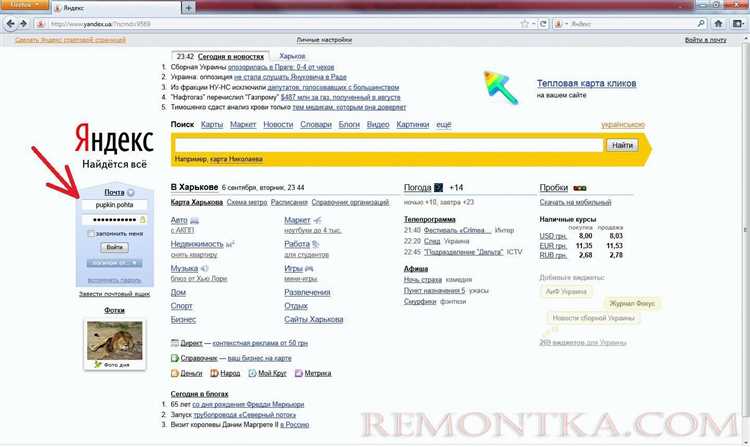Switch language via 'українською' link
Viewport: 750px width, 447px height.
623,124
